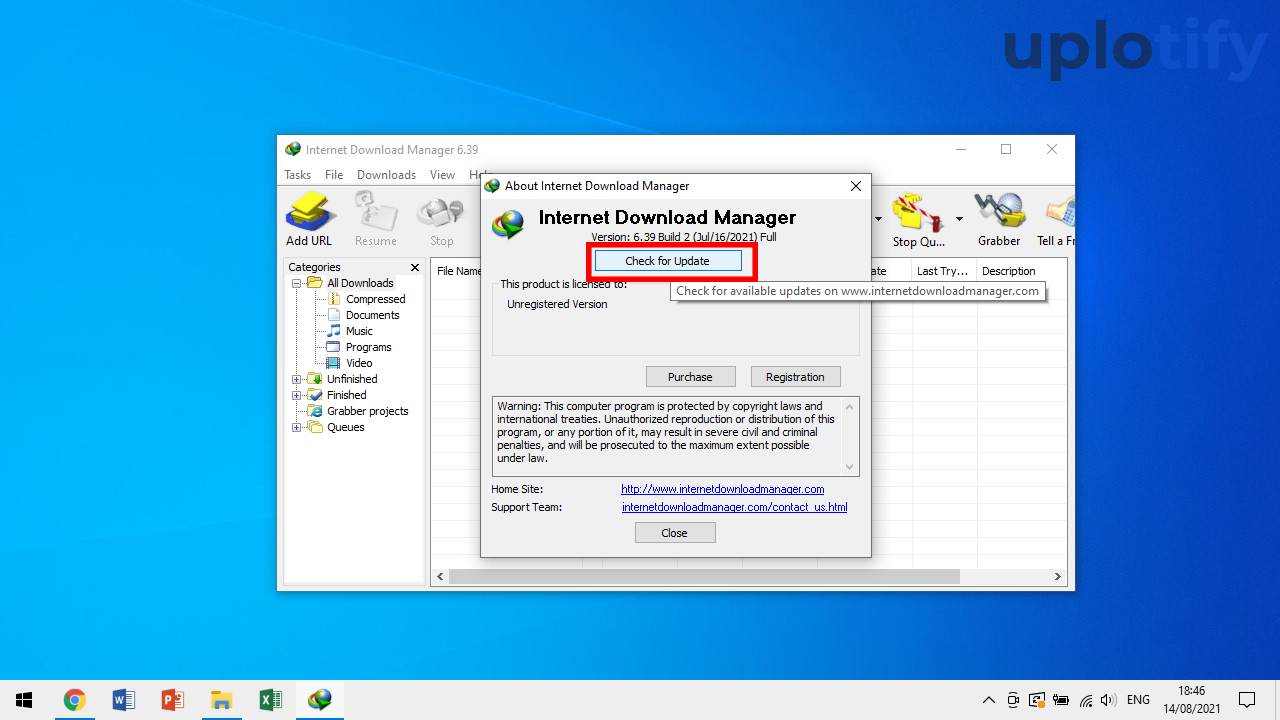
Task: Expand the Unfinished tree node
Action: click(297, 379)
